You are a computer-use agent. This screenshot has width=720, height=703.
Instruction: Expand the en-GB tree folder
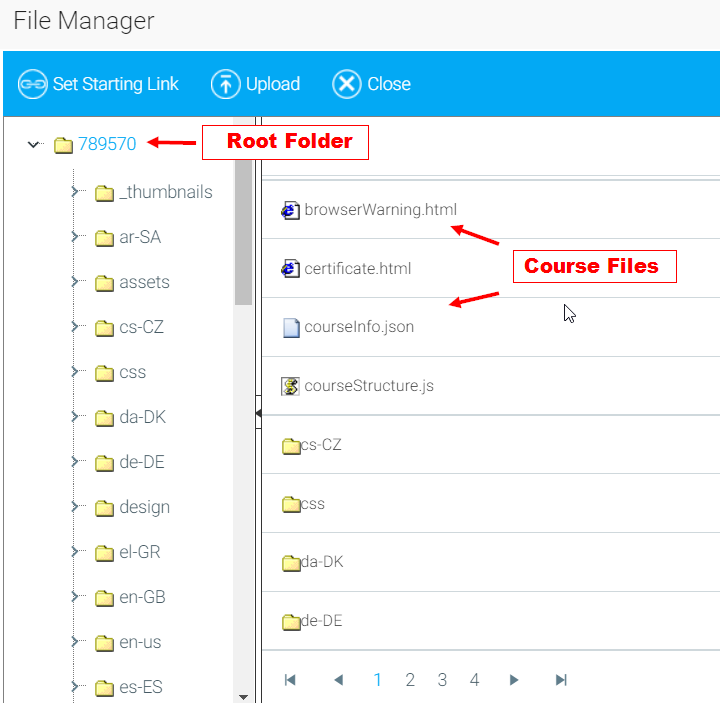(x=75, y=597)
